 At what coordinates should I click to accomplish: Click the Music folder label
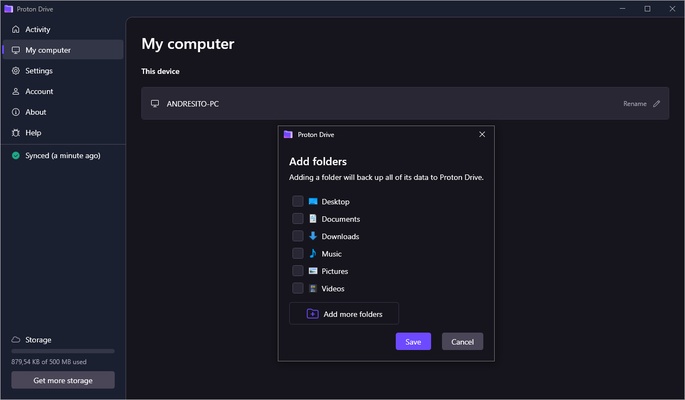(x=332, y=254)
